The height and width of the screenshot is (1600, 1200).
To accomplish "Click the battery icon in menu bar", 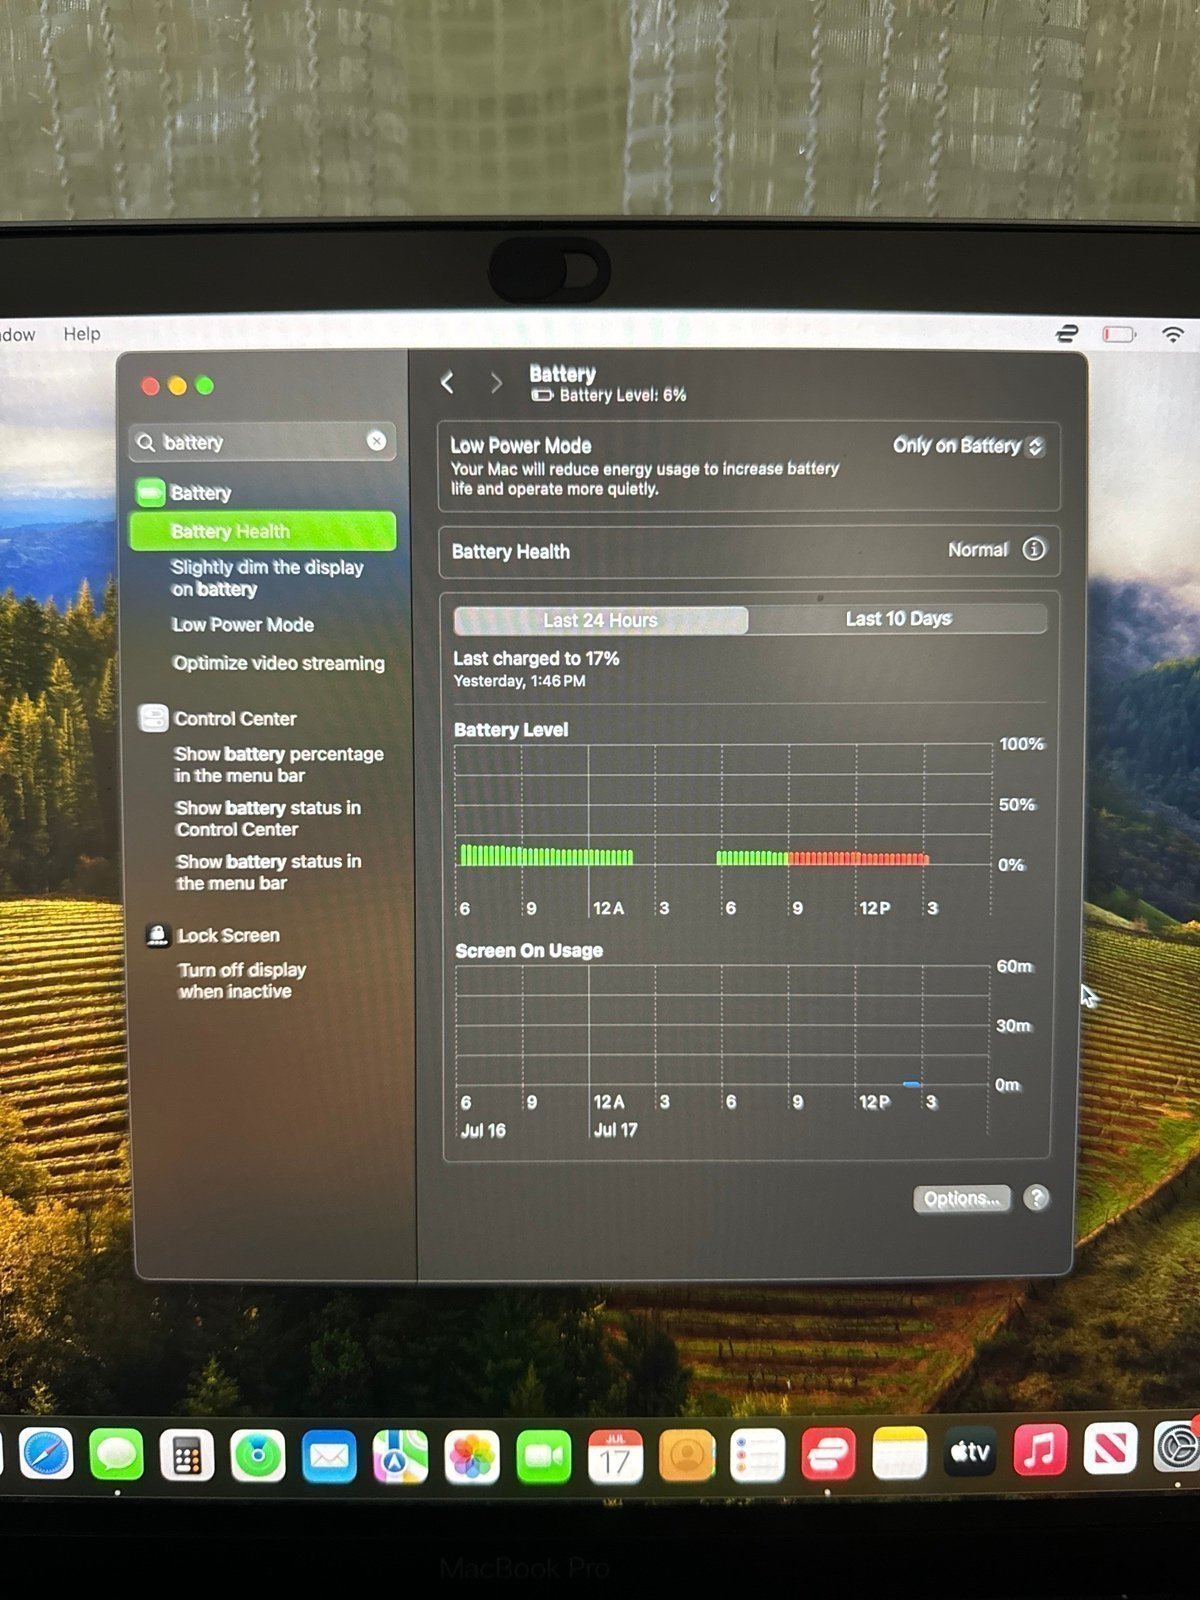I will (1119, 334).
